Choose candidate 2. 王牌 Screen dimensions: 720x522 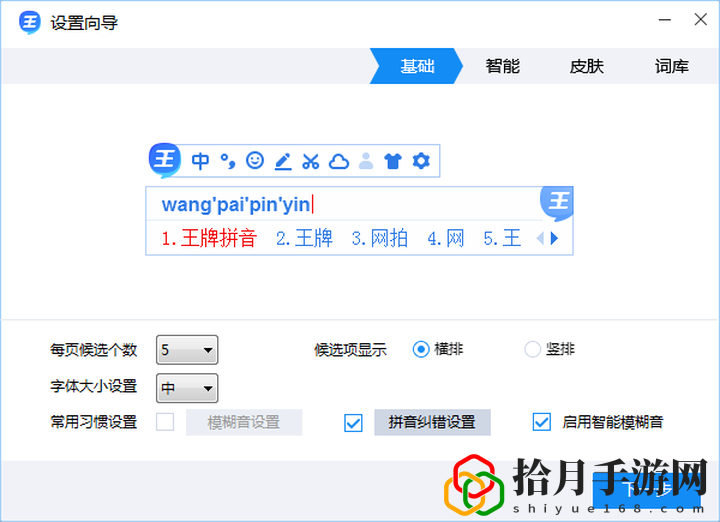coord(304,238)
